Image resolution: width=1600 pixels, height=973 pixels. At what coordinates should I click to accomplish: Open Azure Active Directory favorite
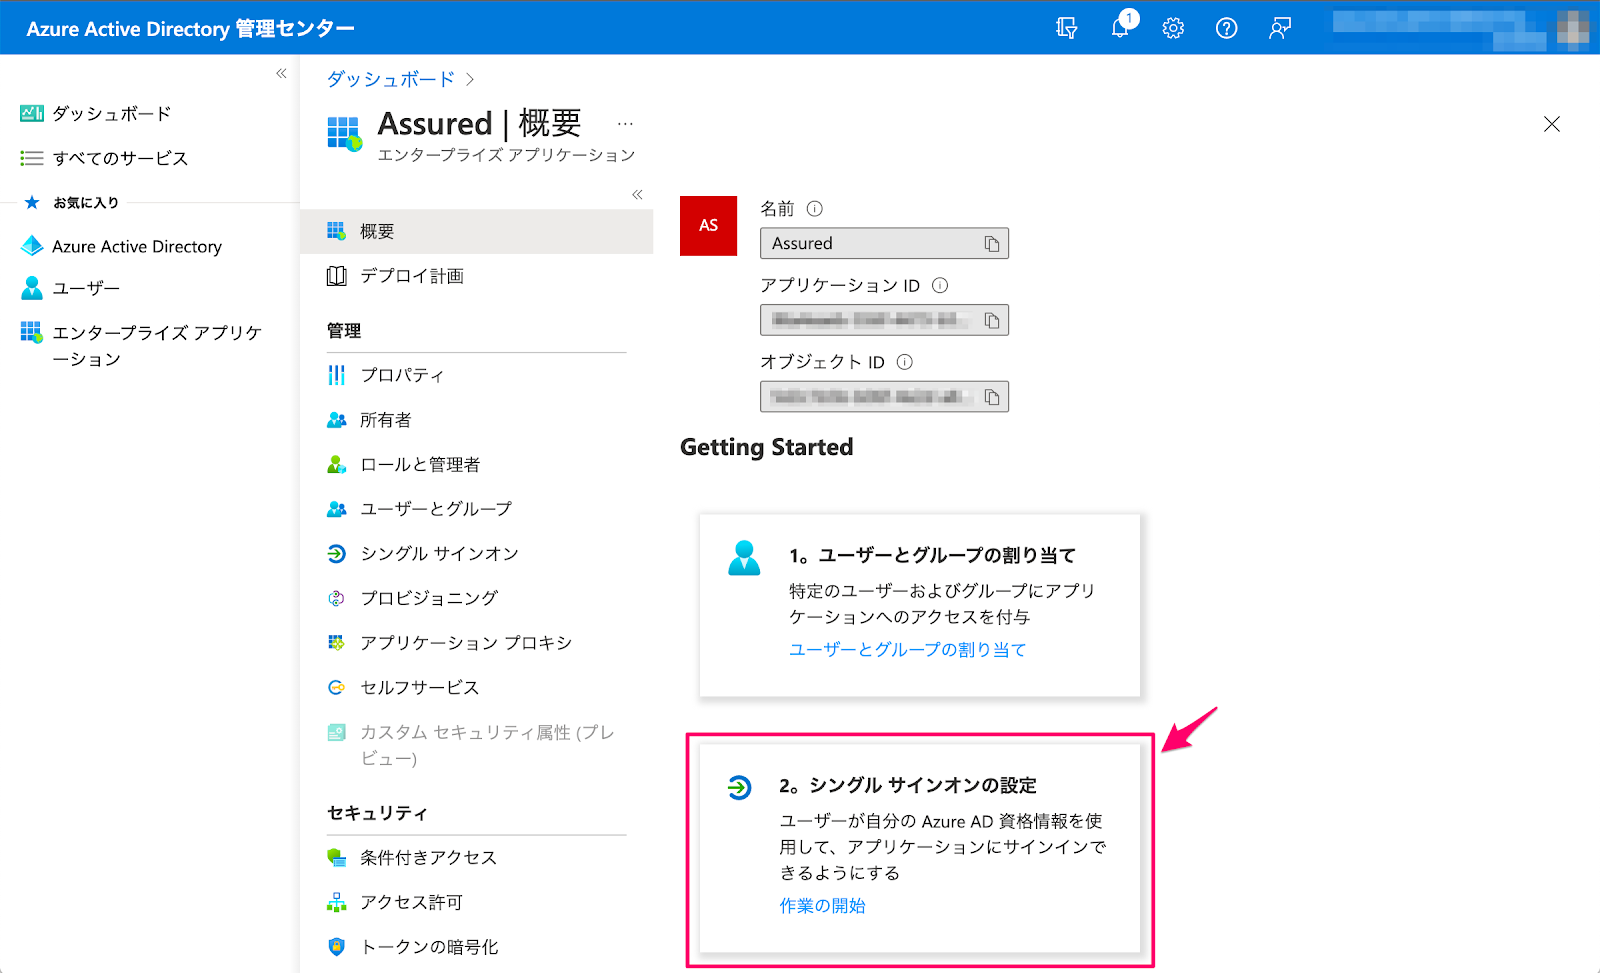(121, 246)
